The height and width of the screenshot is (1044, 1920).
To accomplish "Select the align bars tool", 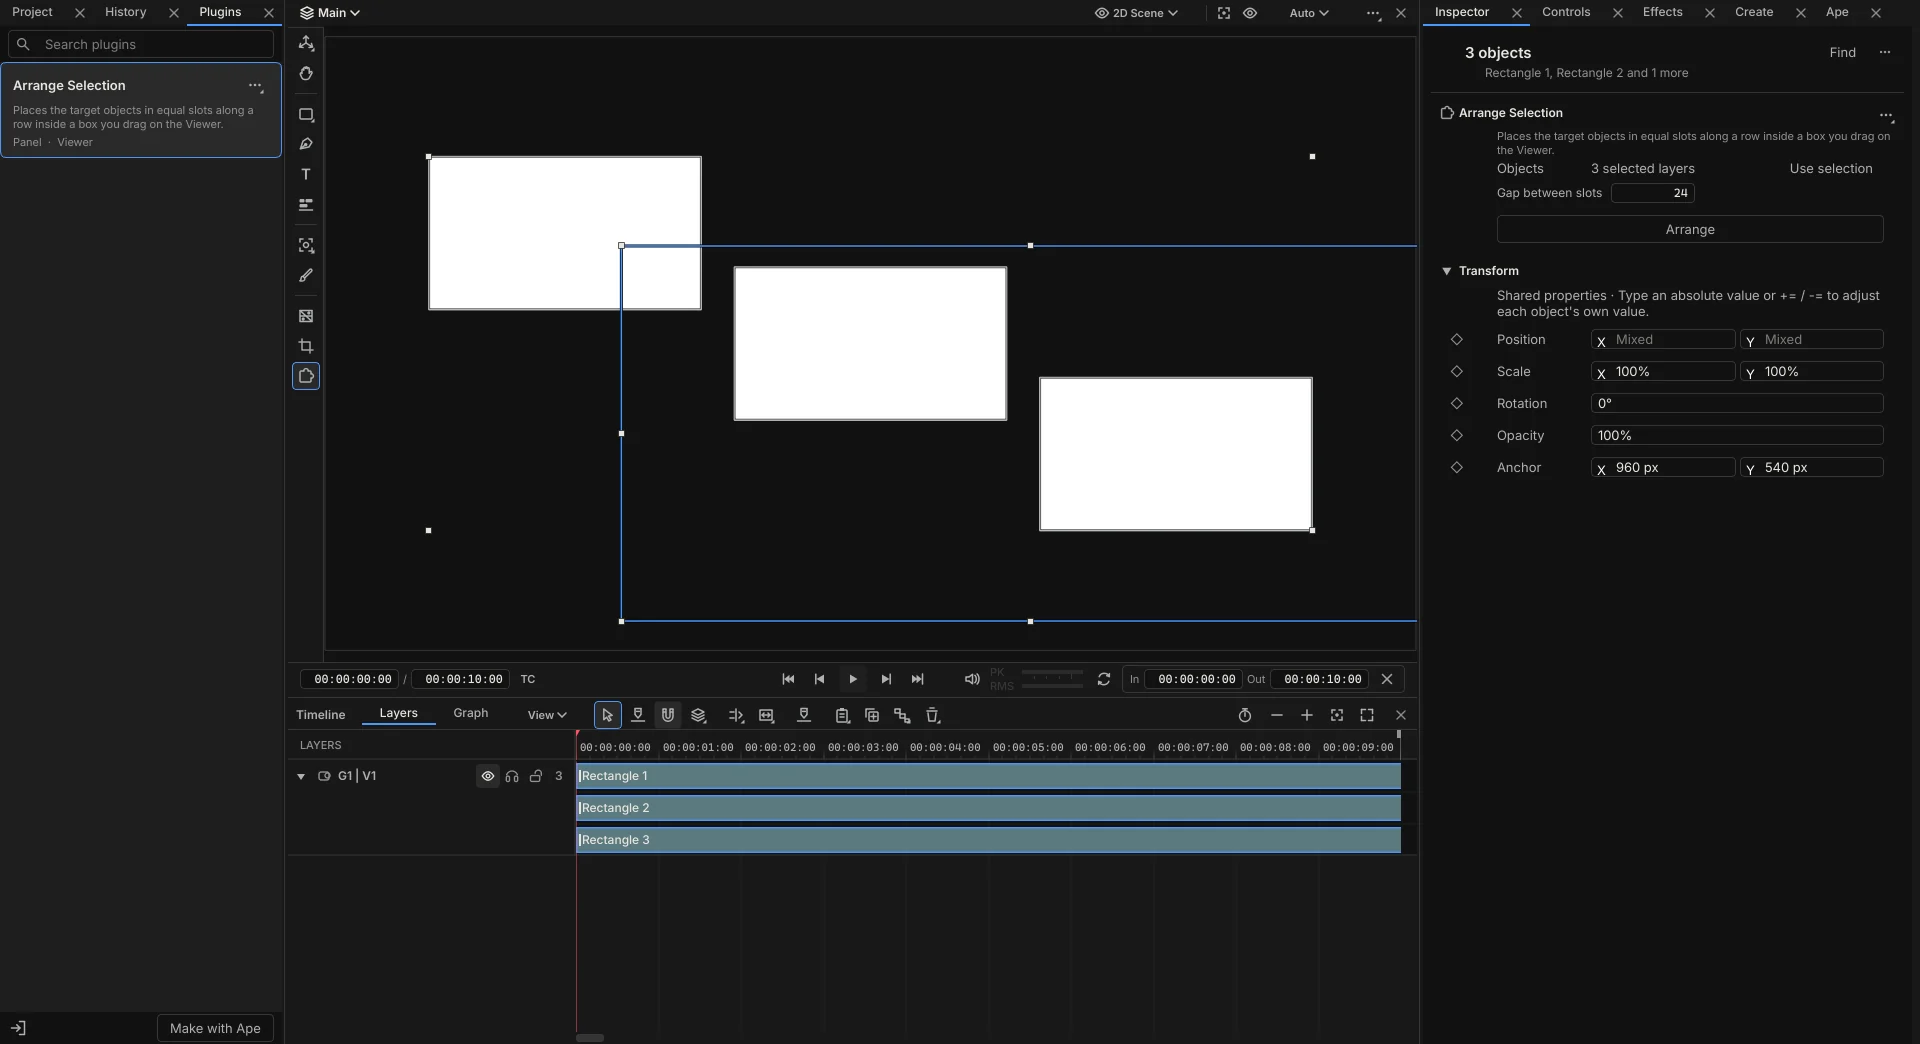I will (x=306, y=205).
